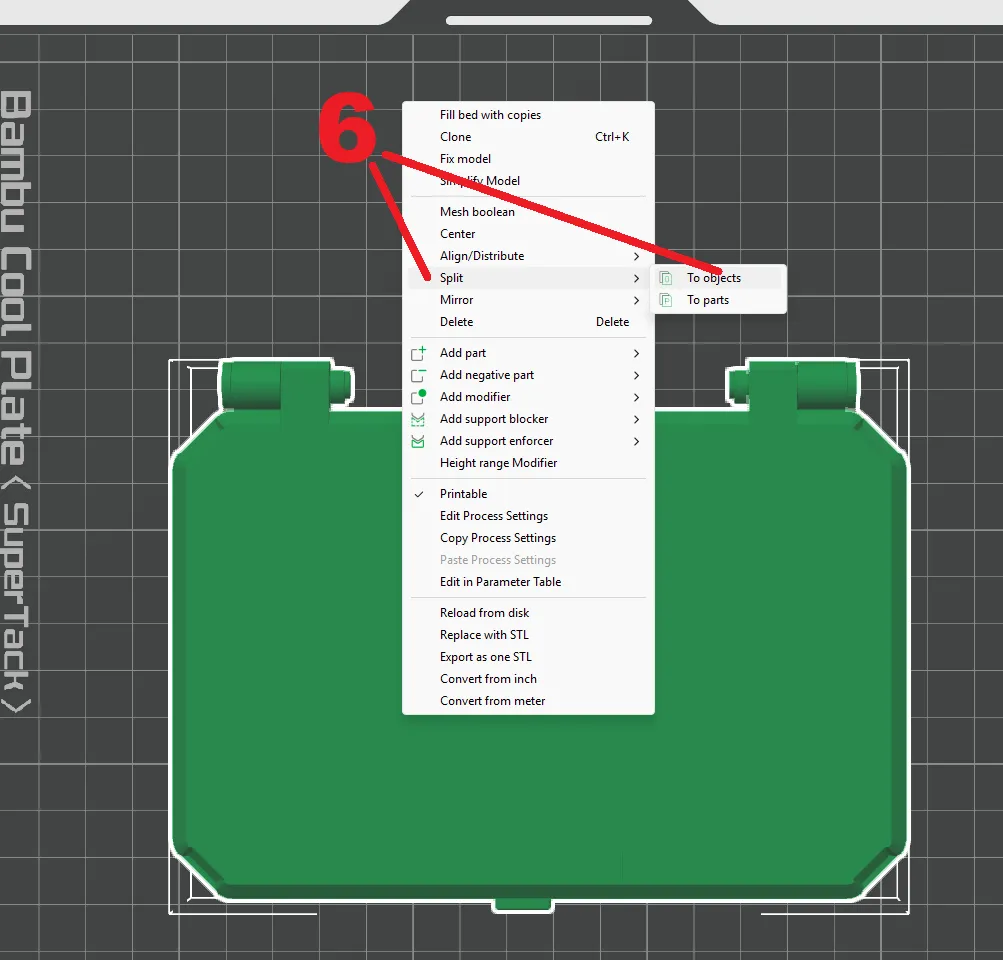Expand the Add part submenu arrow

pyautogui.click(x=636, y=353)
